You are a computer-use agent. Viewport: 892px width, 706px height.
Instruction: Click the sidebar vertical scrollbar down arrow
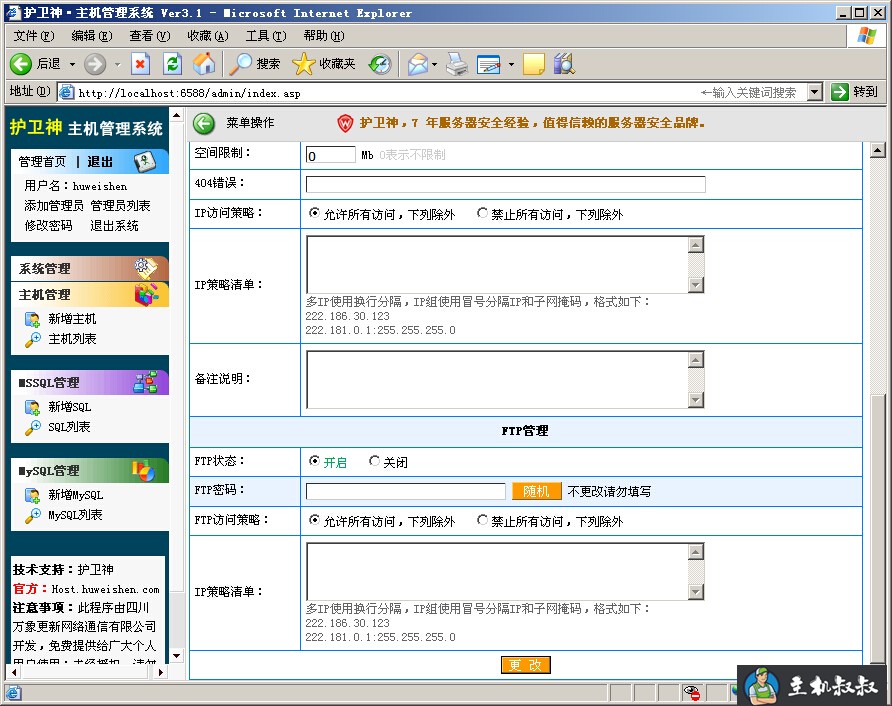point(177,656)
